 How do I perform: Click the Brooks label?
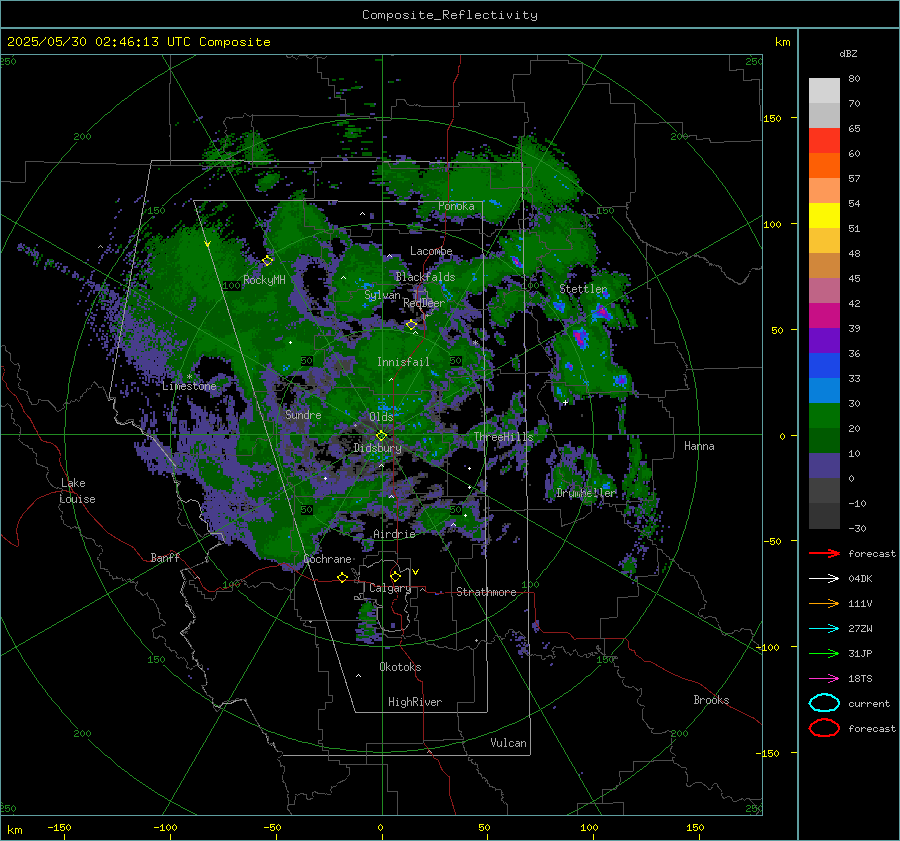711,700
